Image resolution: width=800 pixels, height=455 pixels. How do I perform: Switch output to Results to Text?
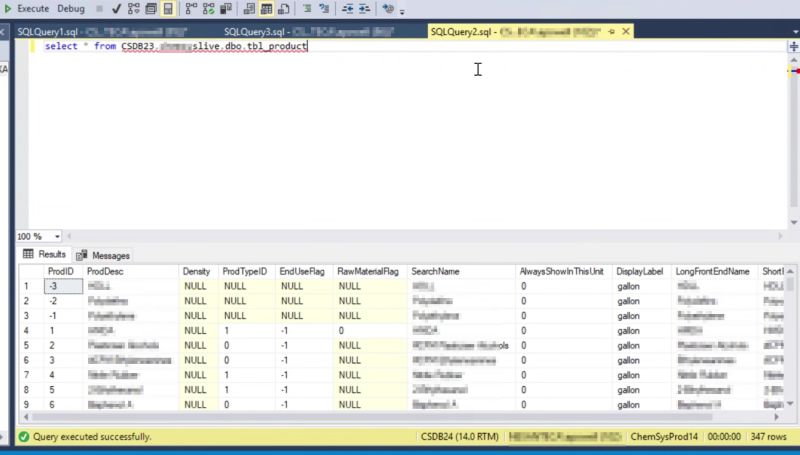(x=249, y=9)
